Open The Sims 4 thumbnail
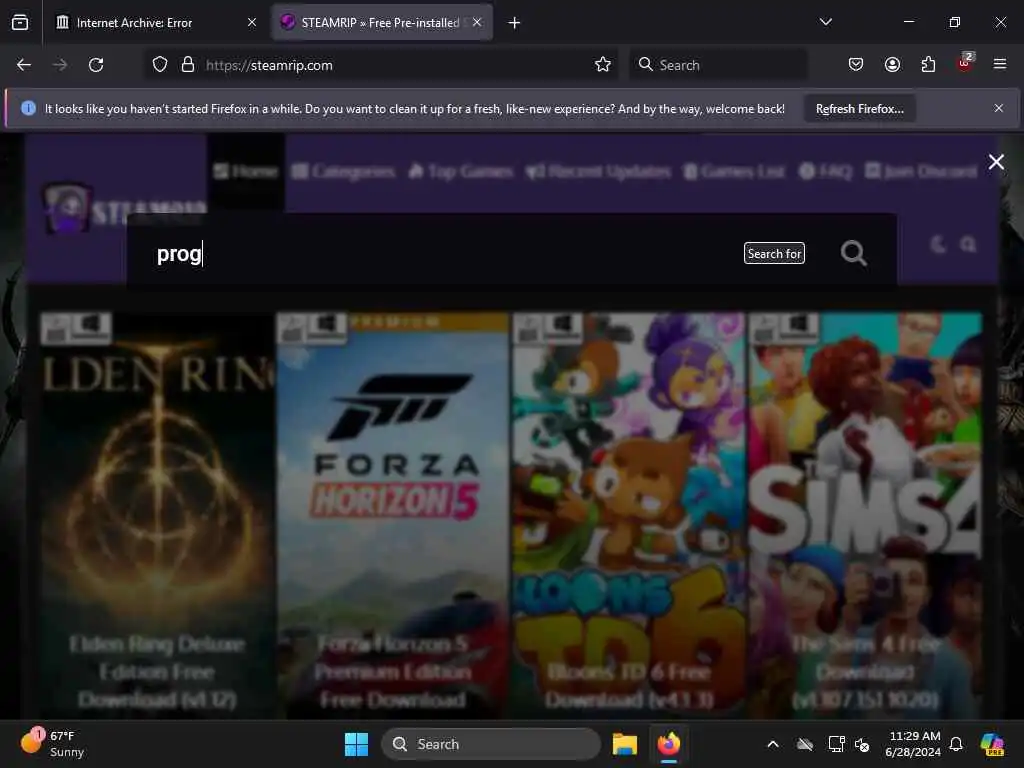 point(865,515)
